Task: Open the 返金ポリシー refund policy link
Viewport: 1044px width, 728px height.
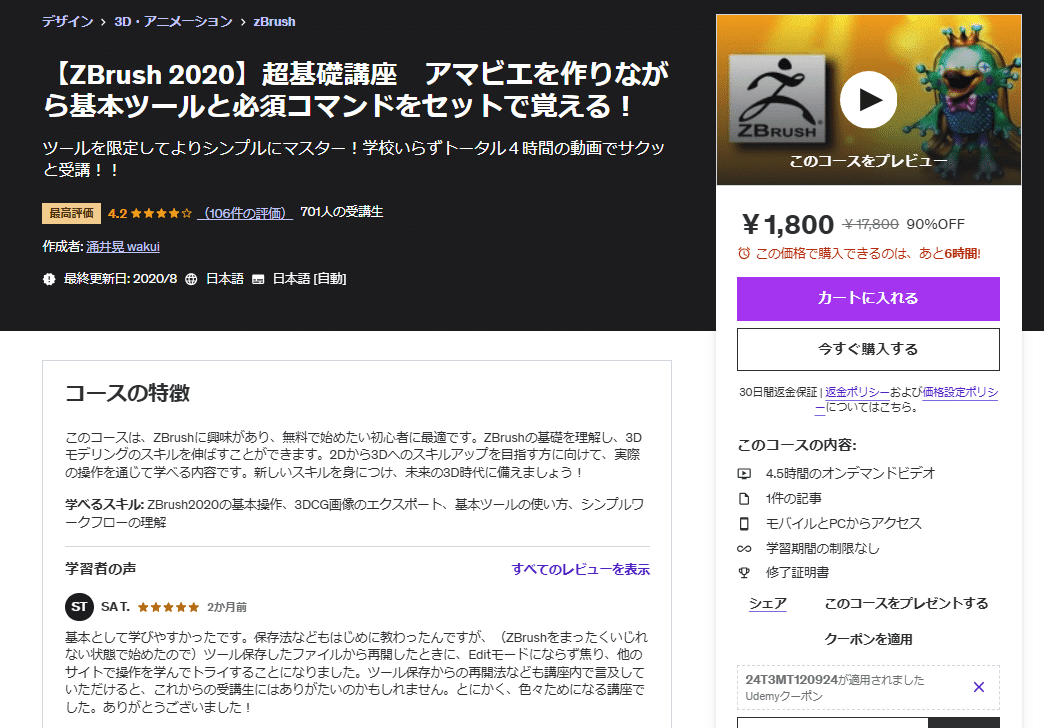Action: tap(857, 392)
